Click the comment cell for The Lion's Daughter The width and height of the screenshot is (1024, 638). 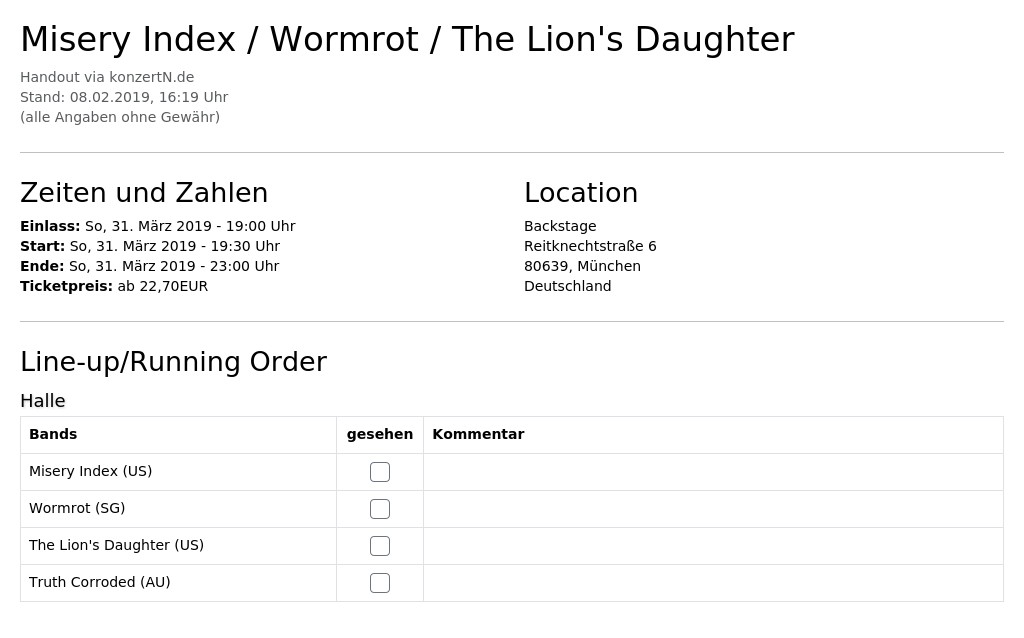click(x=713, y=546)
